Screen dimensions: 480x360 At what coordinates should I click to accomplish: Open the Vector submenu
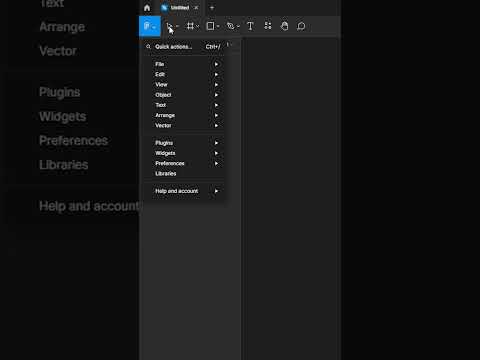tap(184, 126)
